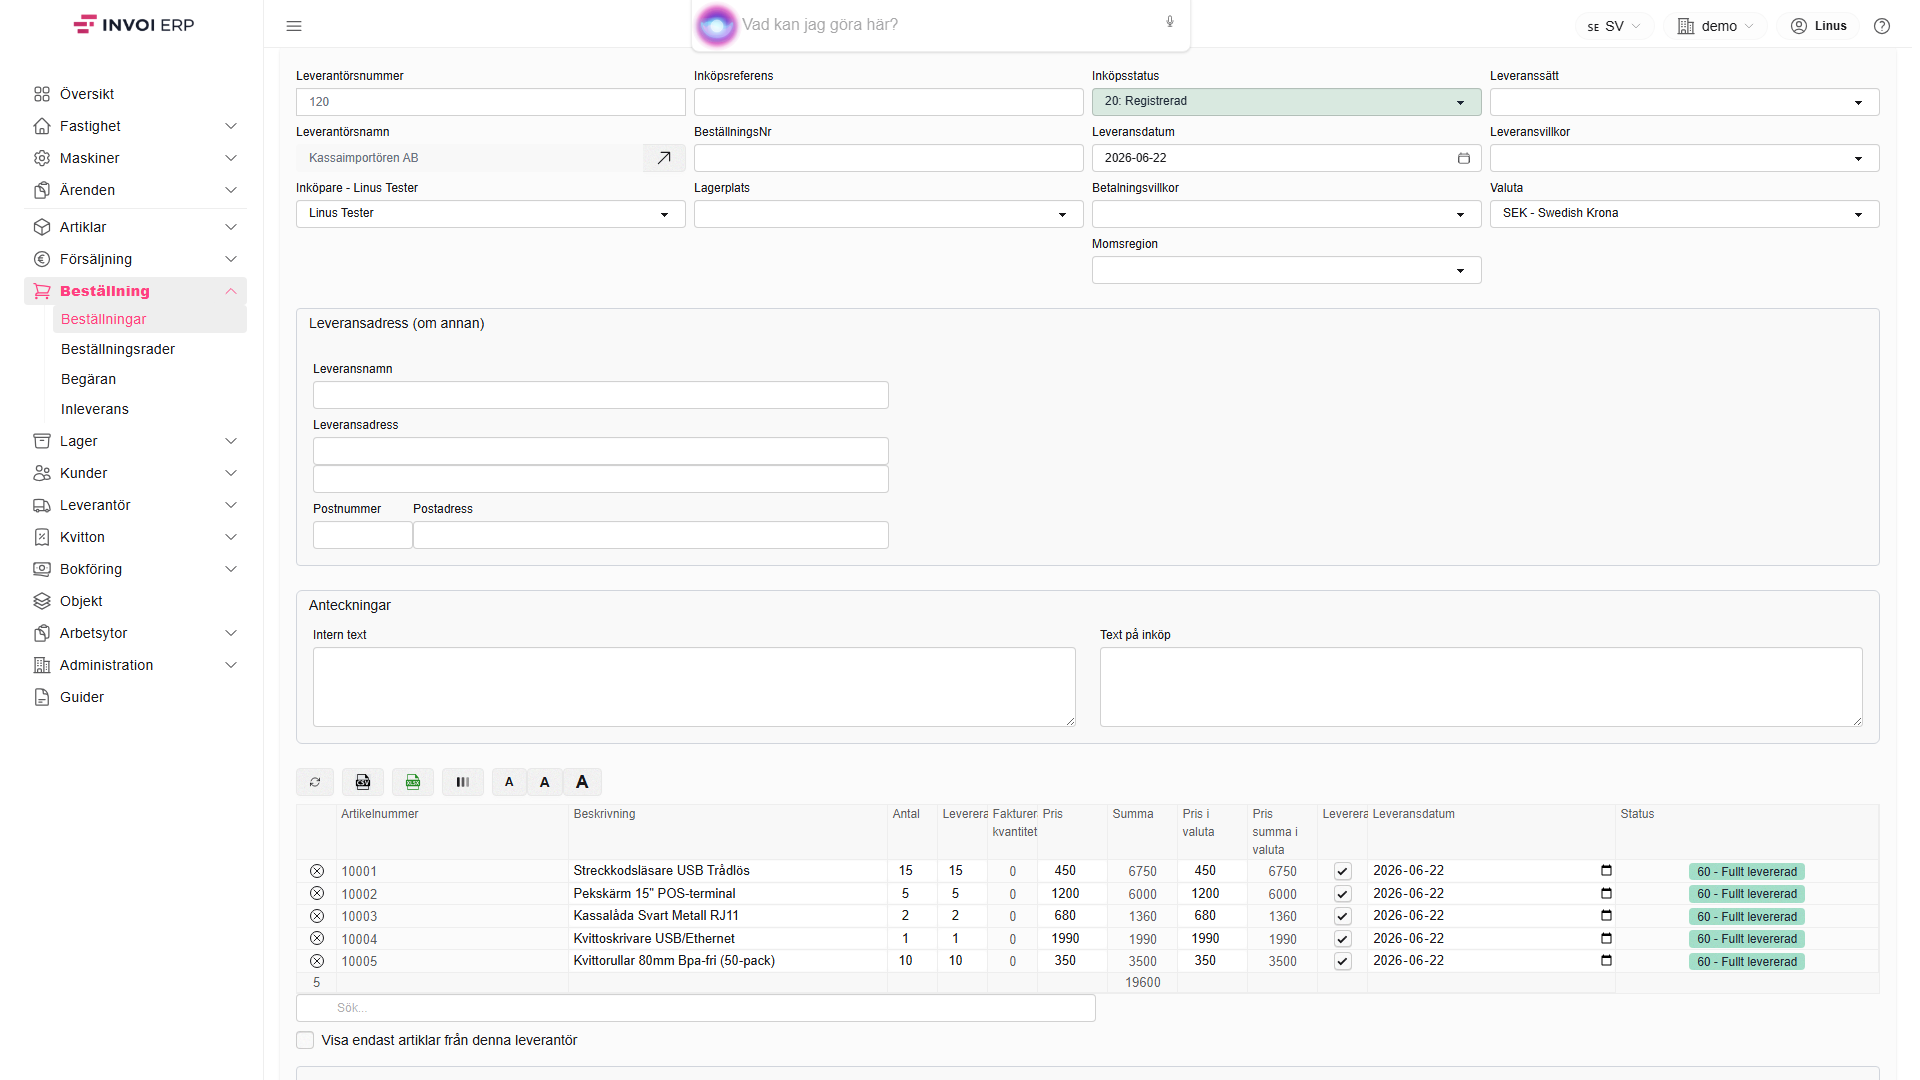Screen dimensions: 1920x1080
Task: Toggle delivered checkbox for Kvittorullar 80mm
Action: click(x=1343, y=961)
